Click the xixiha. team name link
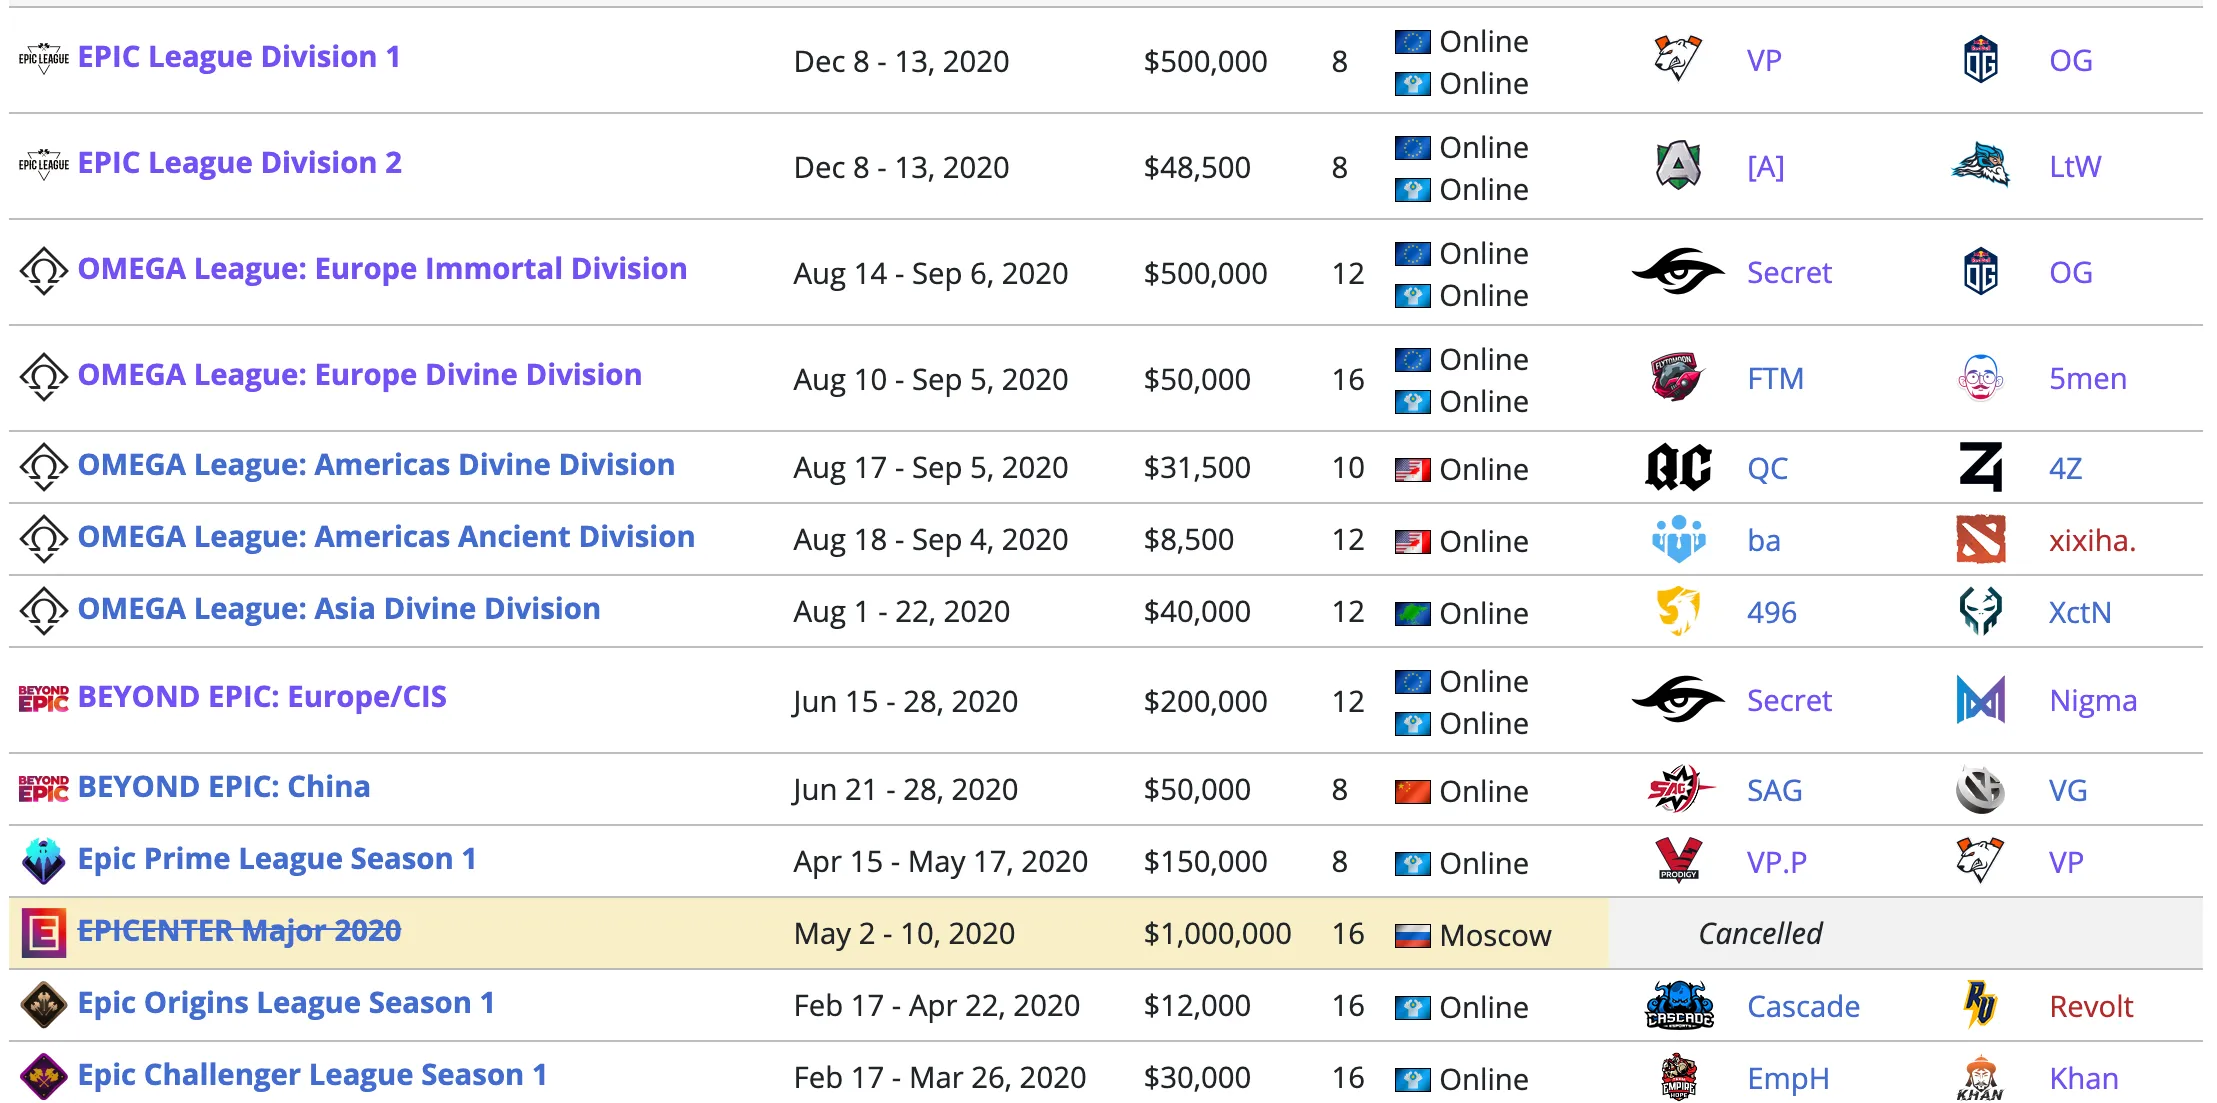The image size is (2217, 1103). click(x=2092, y=541)
